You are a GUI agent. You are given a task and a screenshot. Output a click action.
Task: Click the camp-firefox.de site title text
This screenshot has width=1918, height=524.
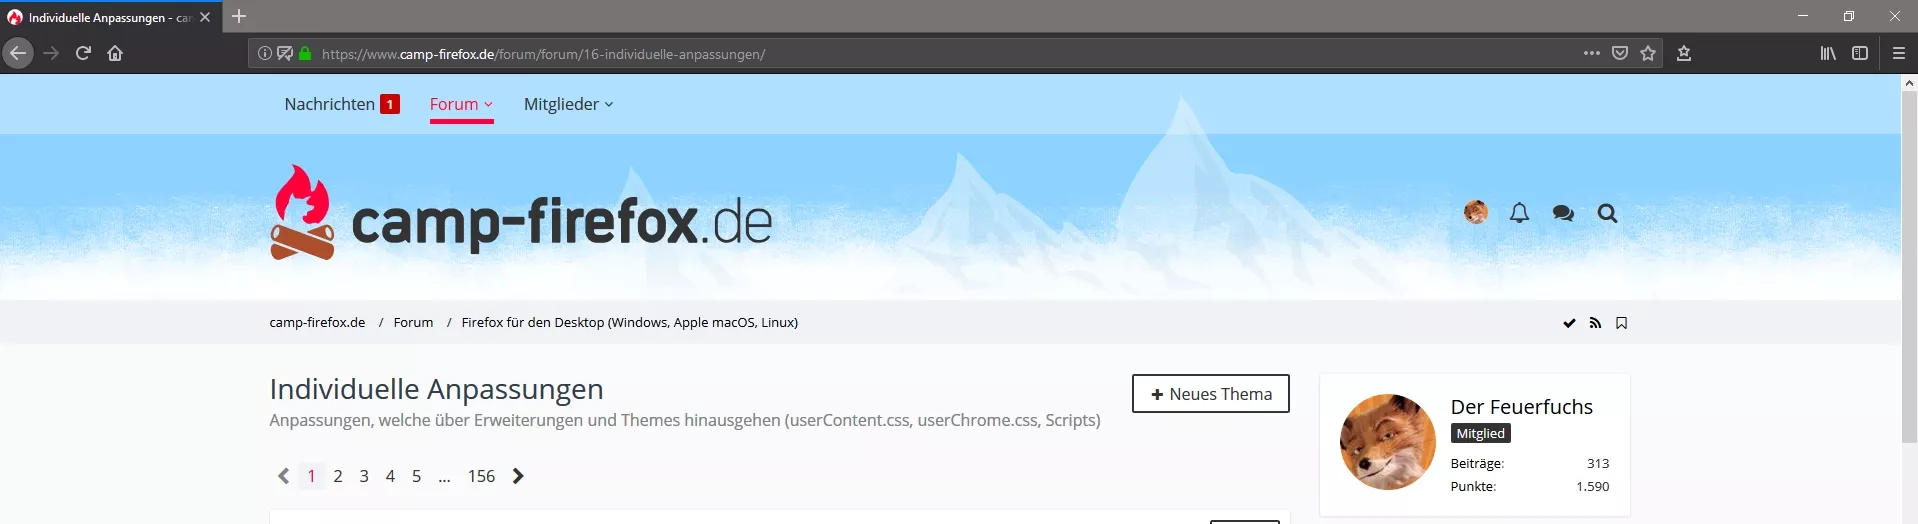pos(561,222)
